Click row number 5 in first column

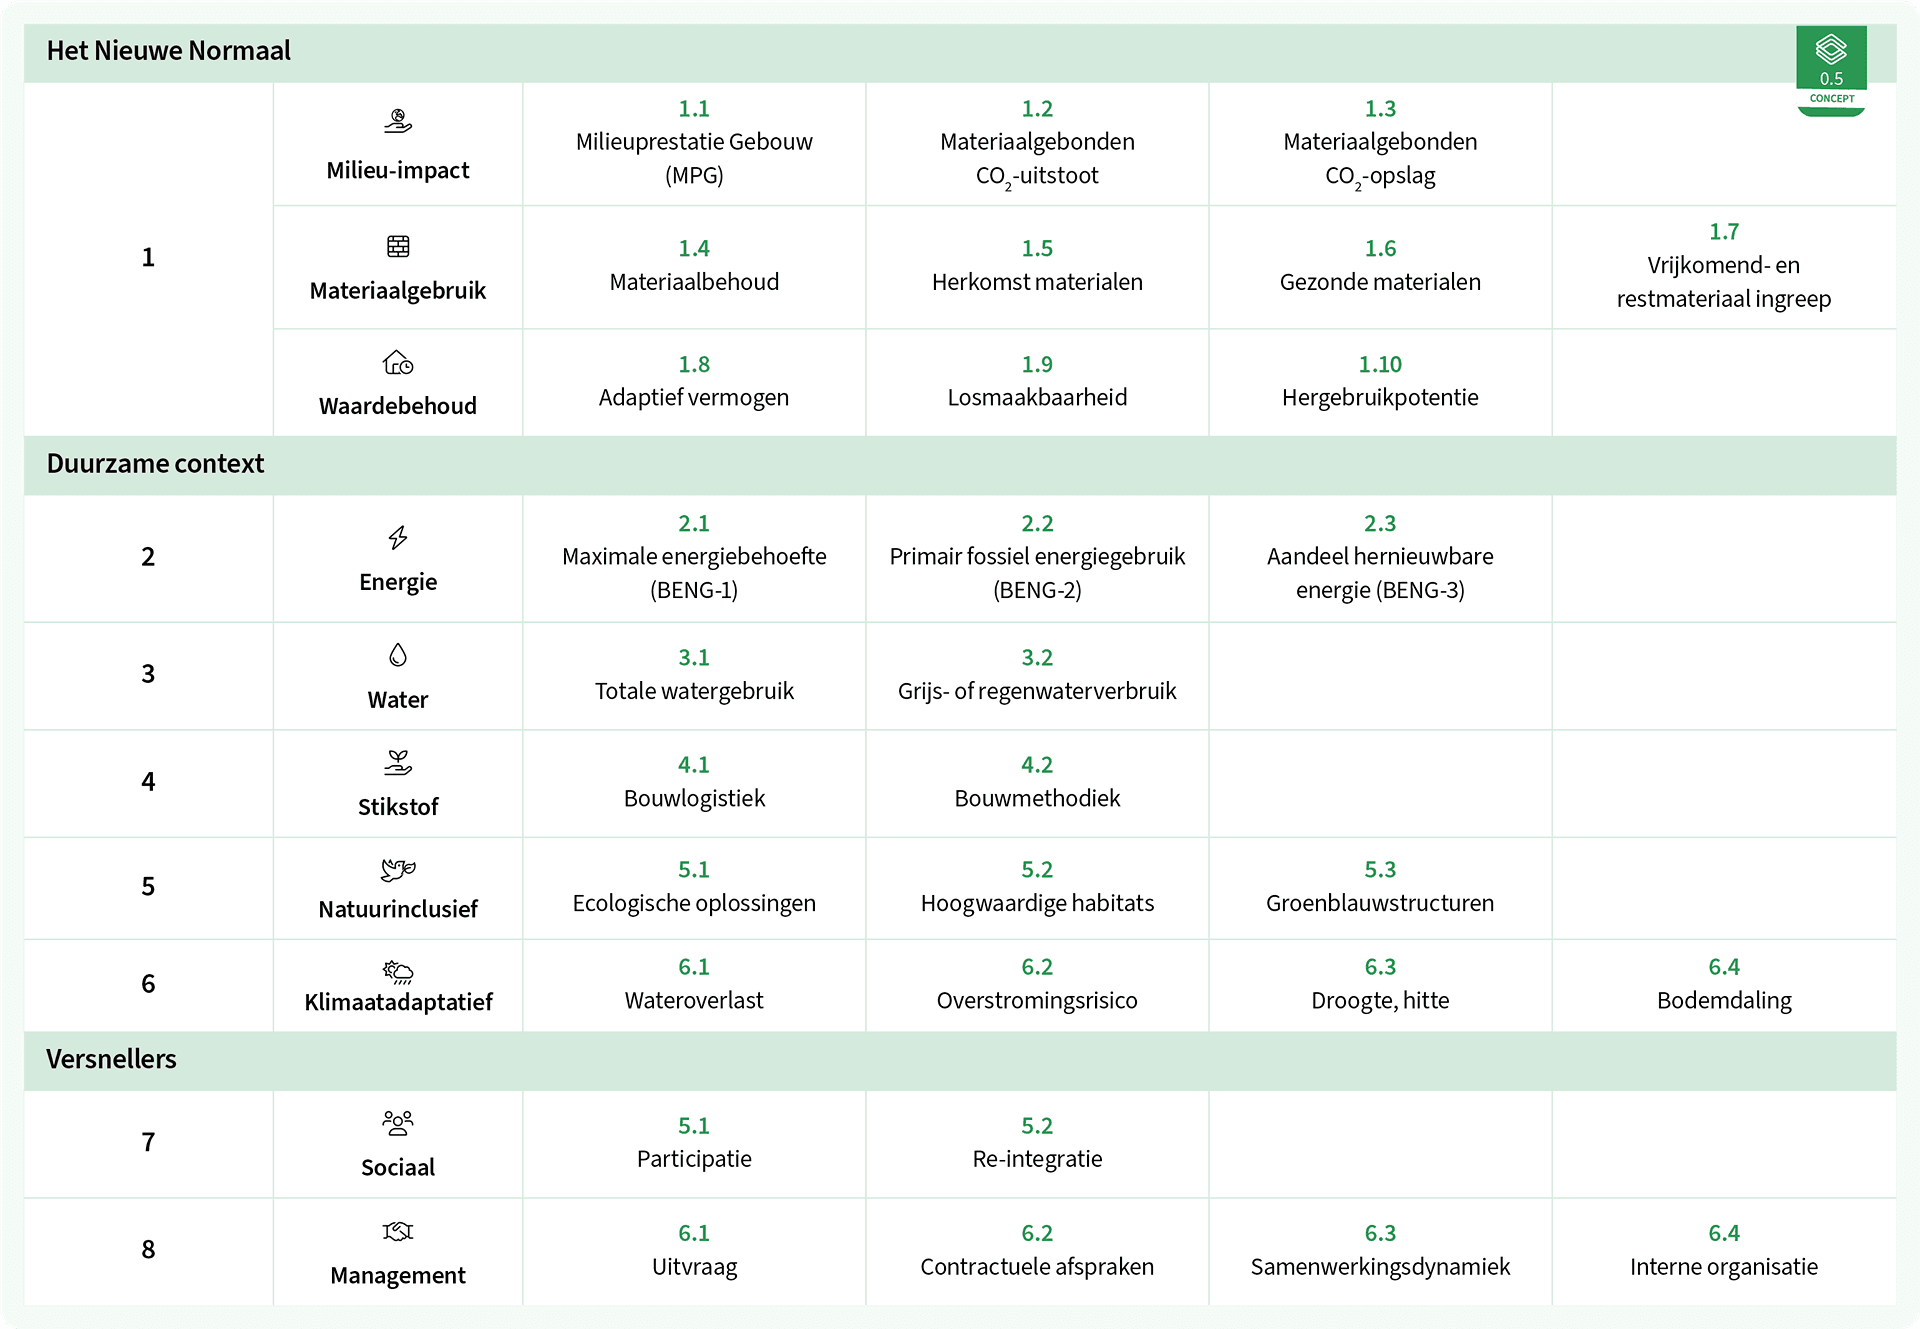click(x=148, y=887)
